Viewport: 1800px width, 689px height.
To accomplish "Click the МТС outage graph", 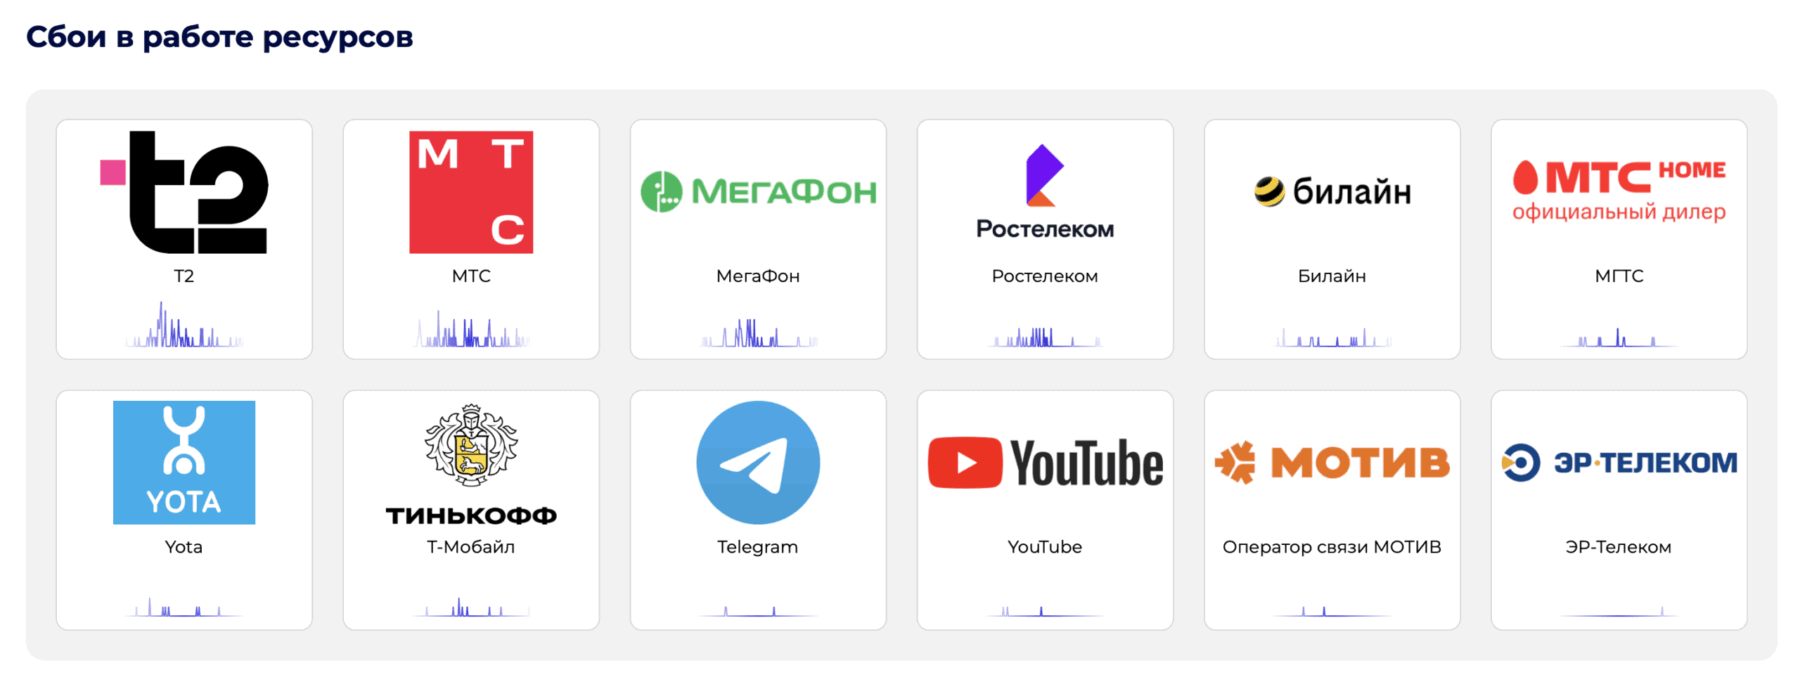I will (x=471, y=329).
